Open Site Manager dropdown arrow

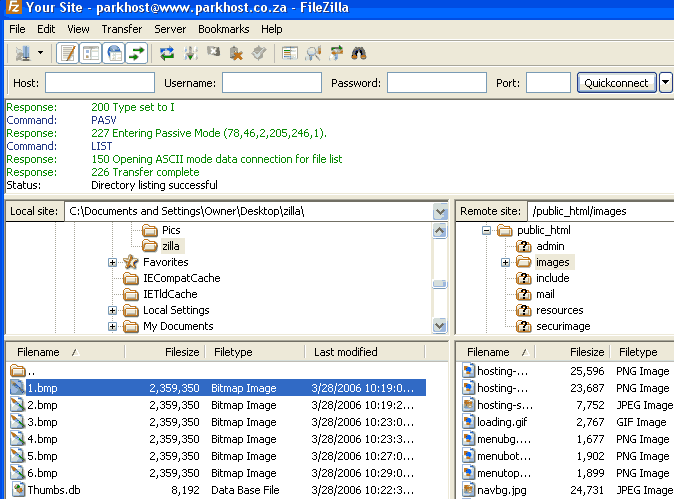tap(40, 53)
